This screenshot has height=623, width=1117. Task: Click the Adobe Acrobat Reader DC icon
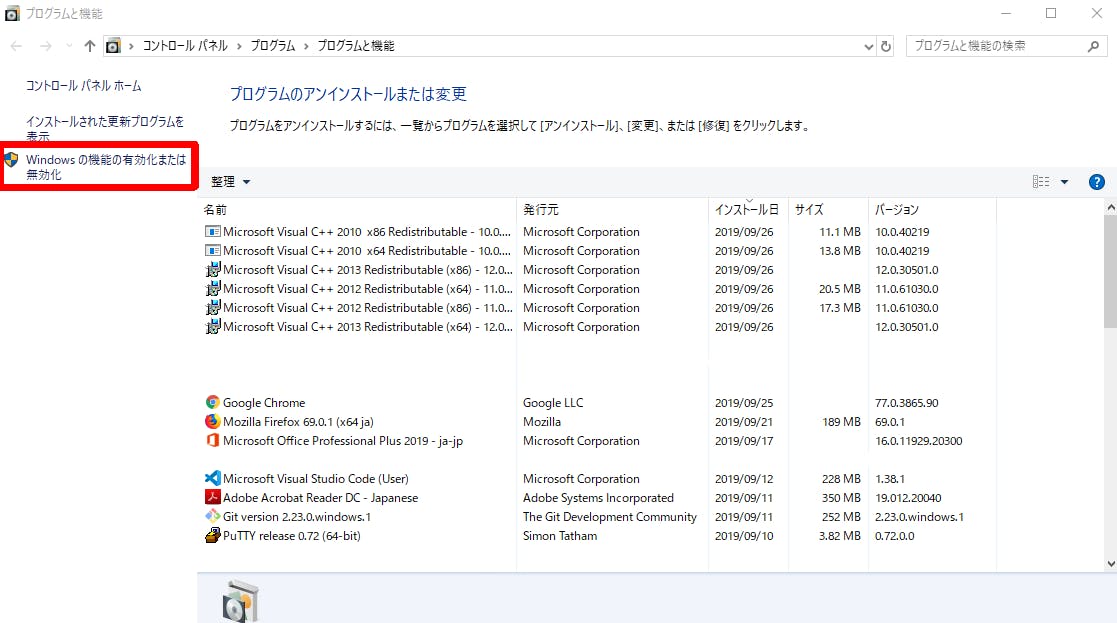click(212, 498)
